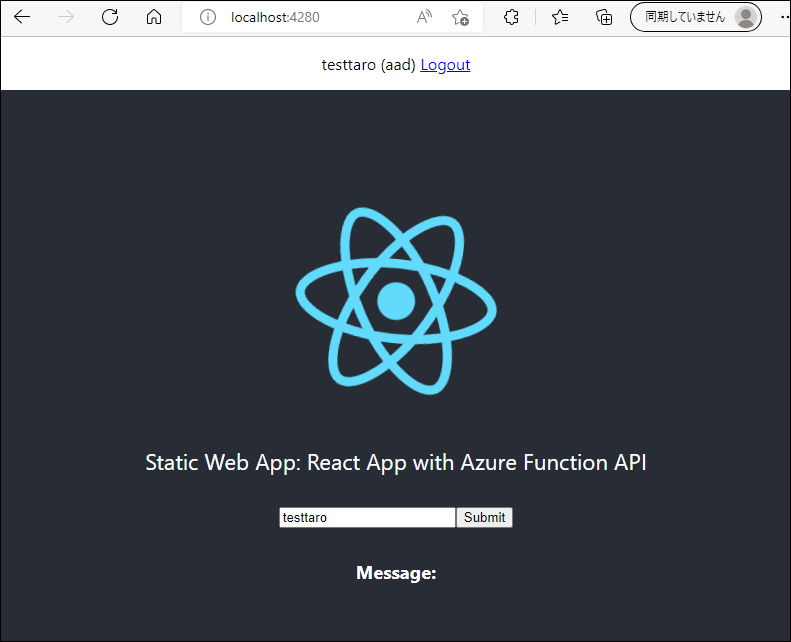Click the testtaro (aad) user text
Image resolution: width=791 pixels, height=642 pixels.
pyautogui.click(x=368, y=65)
